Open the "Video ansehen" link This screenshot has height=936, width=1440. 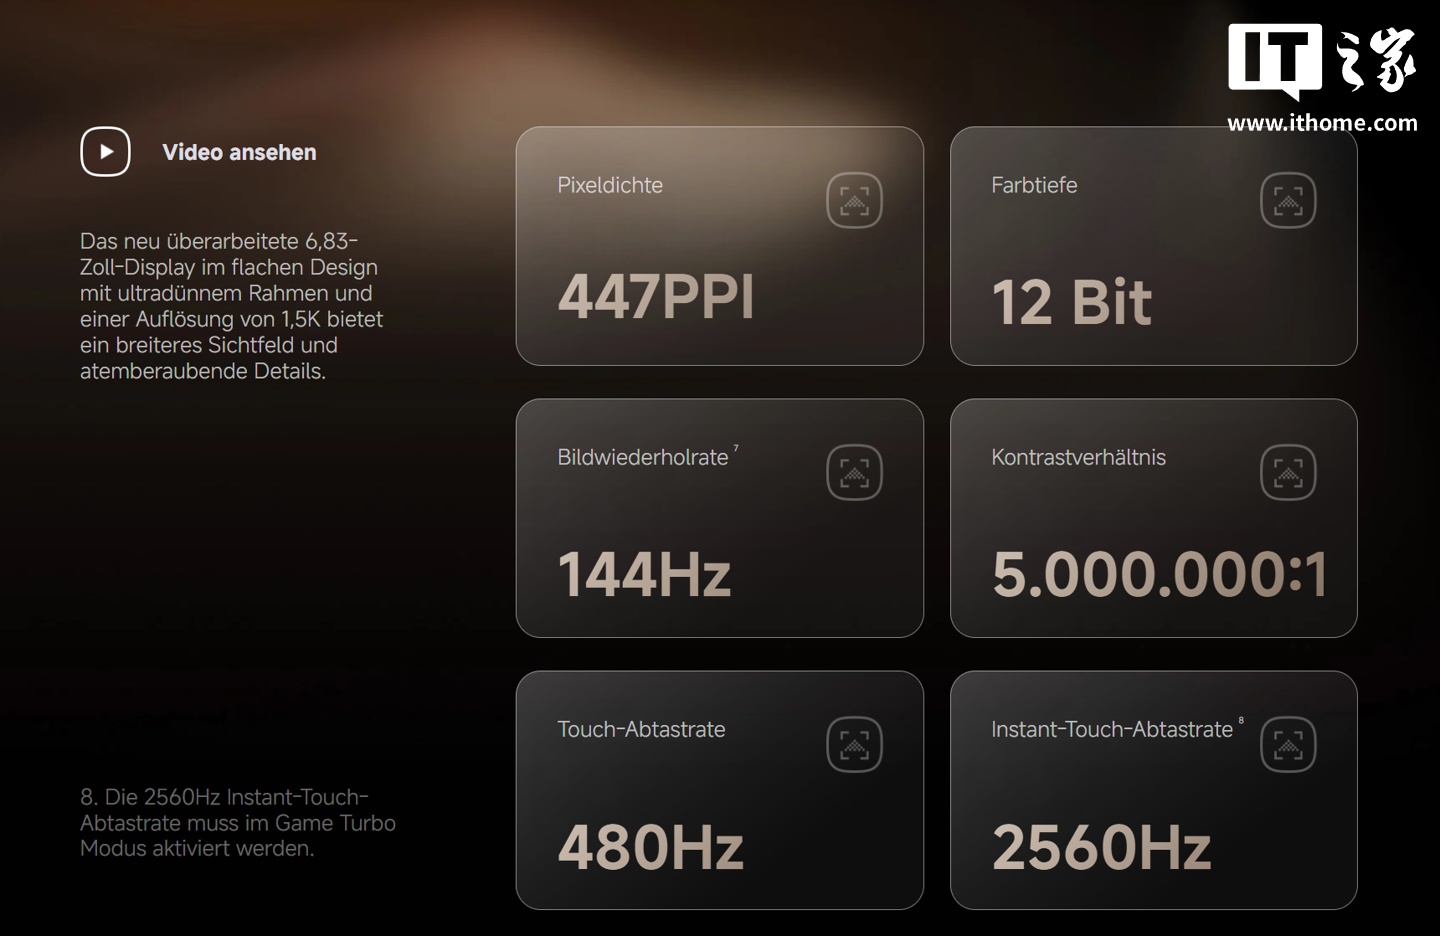coord(239,152)
